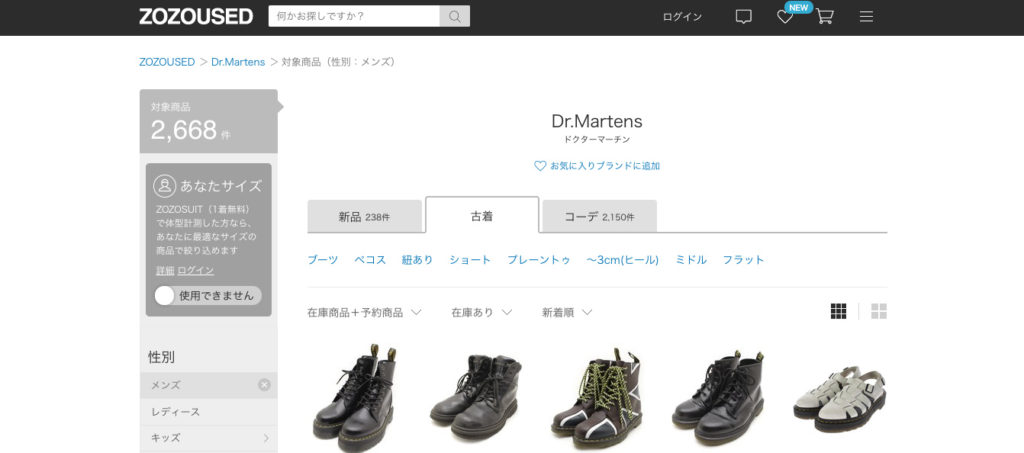Click the search magnifier button
The height and width of the screenshot is (453, 1024).
455,16
